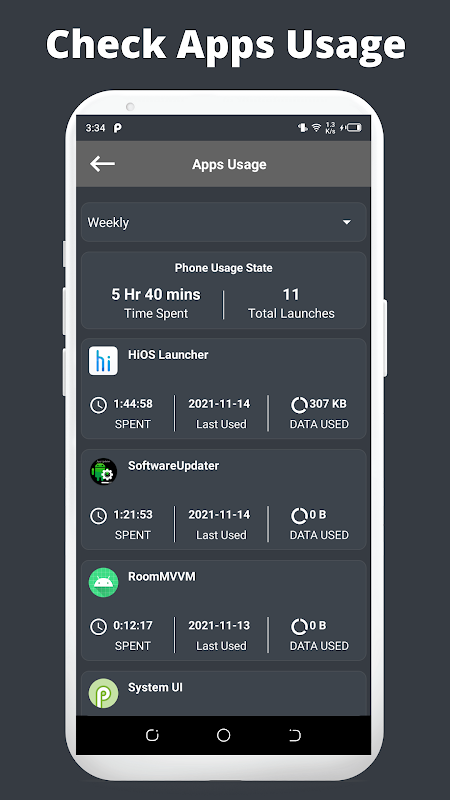Click HiOS Launcher last used 2021-11-14
Viewport: 450px width, 800px height.
coord(219,404)
